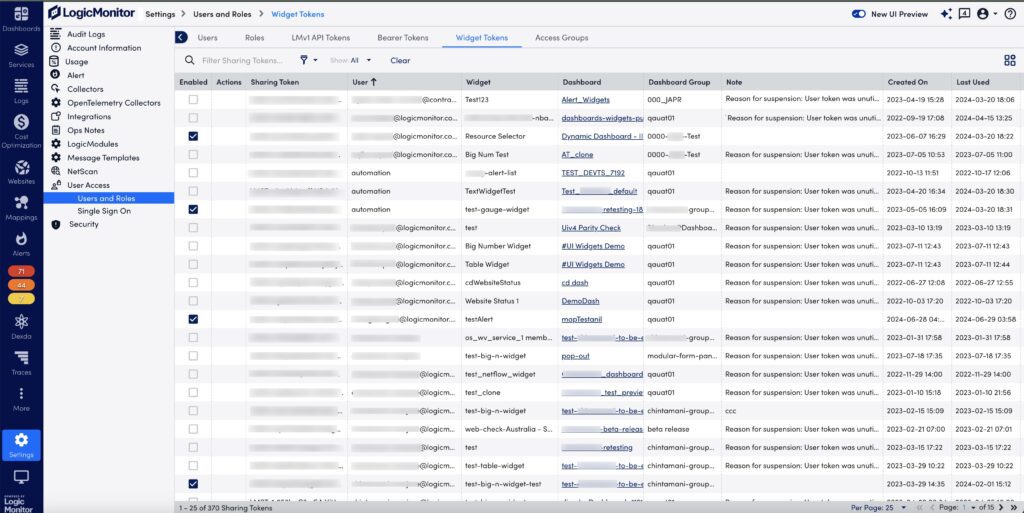Open the sparkle AI assistant icon
This screenshot has width=1024, height=513.
point(946,14)
